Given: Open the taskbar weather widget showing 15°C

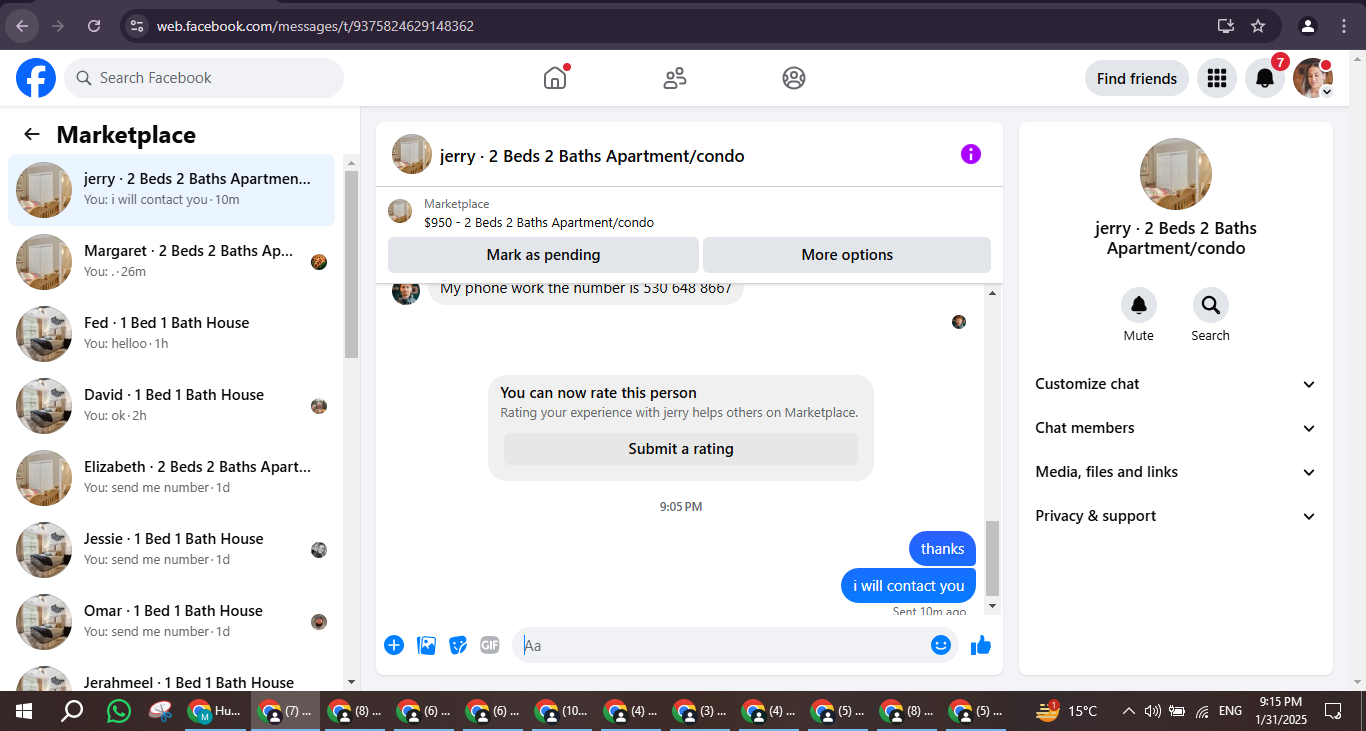Looking at the screenshot, I should point(1066,711).
